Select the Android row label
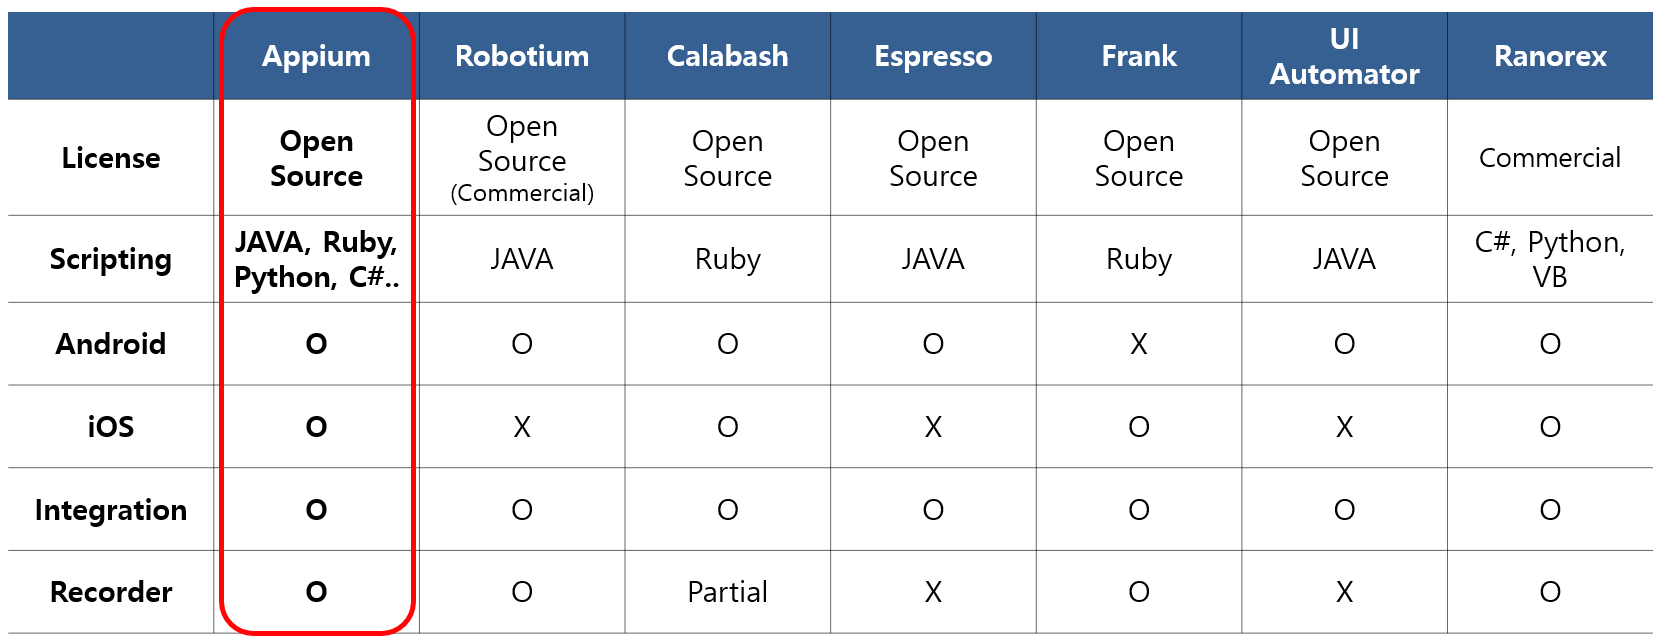Screen dimensions: 1663x644 [x=111, y=344]
